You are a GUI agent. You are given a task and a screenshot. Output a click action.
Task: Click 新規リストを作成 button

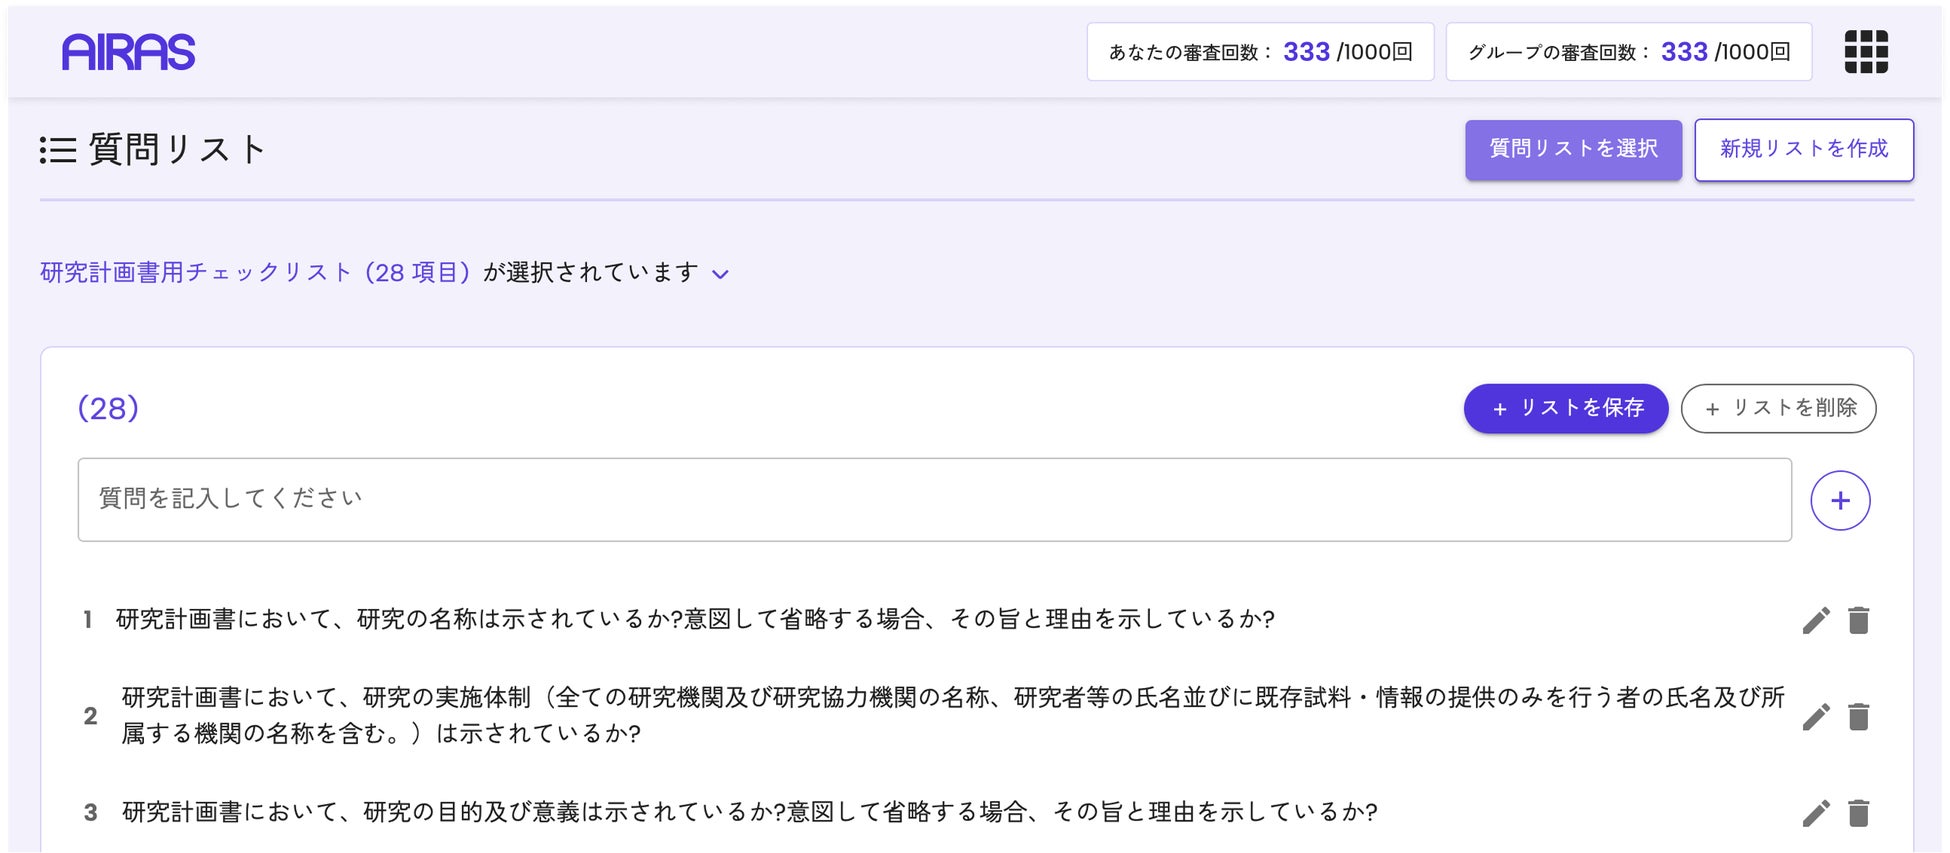(x=1804, y=149)
